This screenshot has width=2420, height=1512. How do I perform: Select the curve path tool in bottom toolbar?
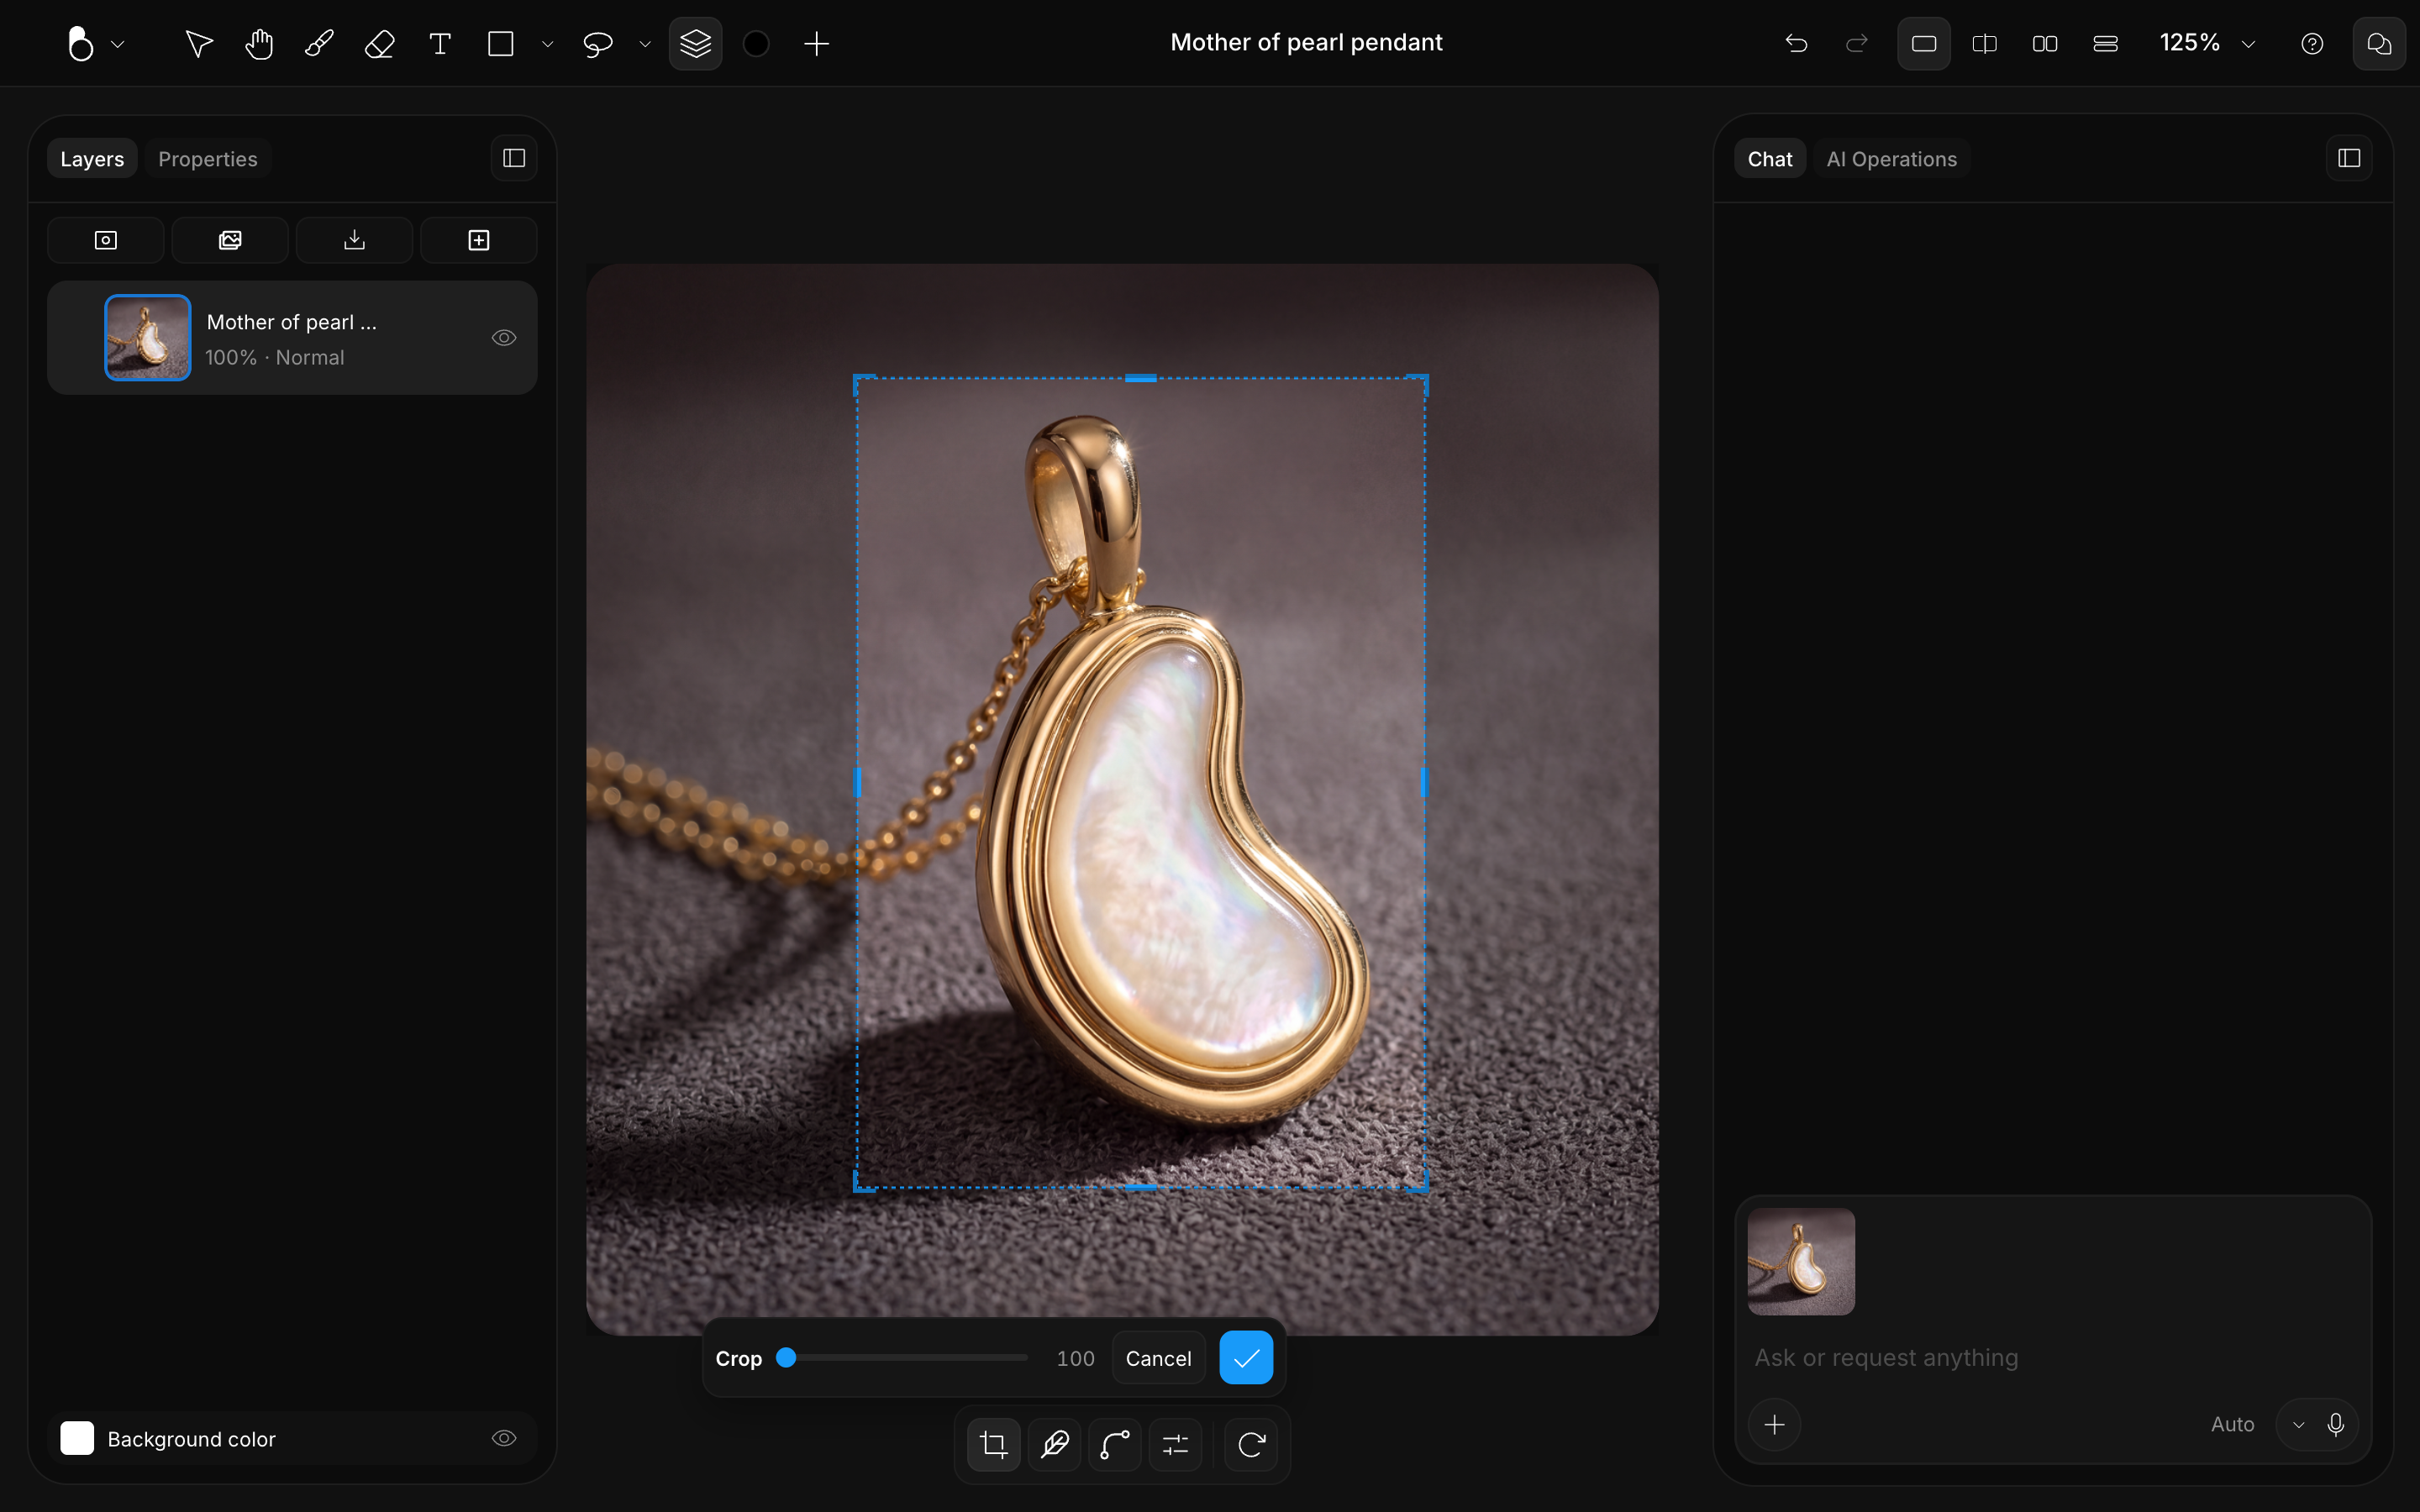click(x=1115, y=1444)
